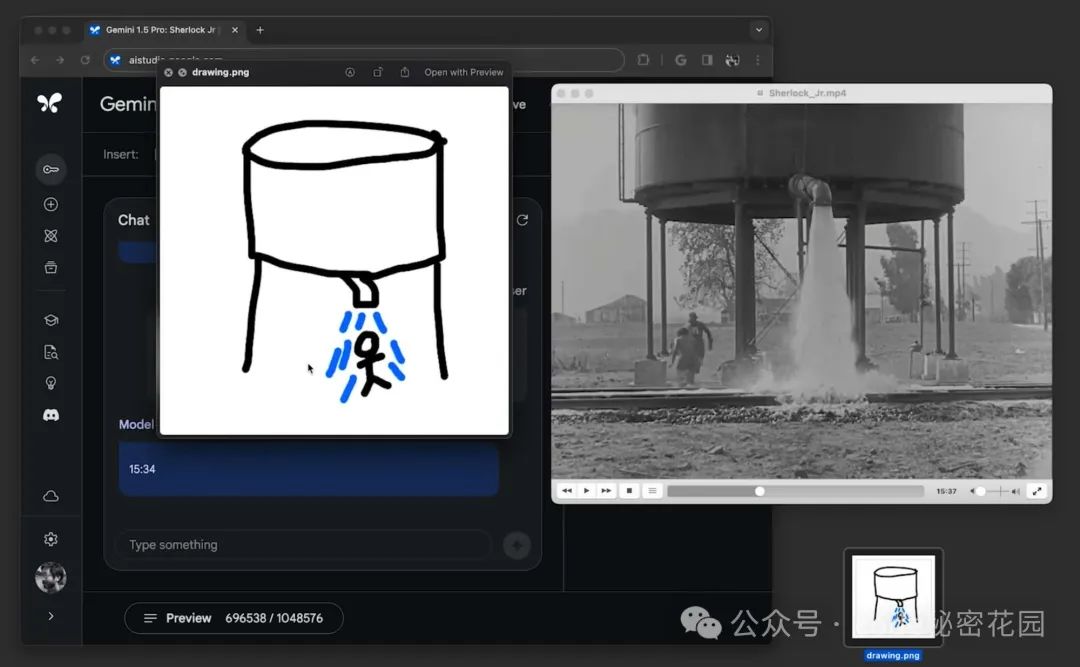This screenshot has width=1080, height=667.
Task: Click the markup icon in Quick Look toolbar
Action: [x=350, y=72]
